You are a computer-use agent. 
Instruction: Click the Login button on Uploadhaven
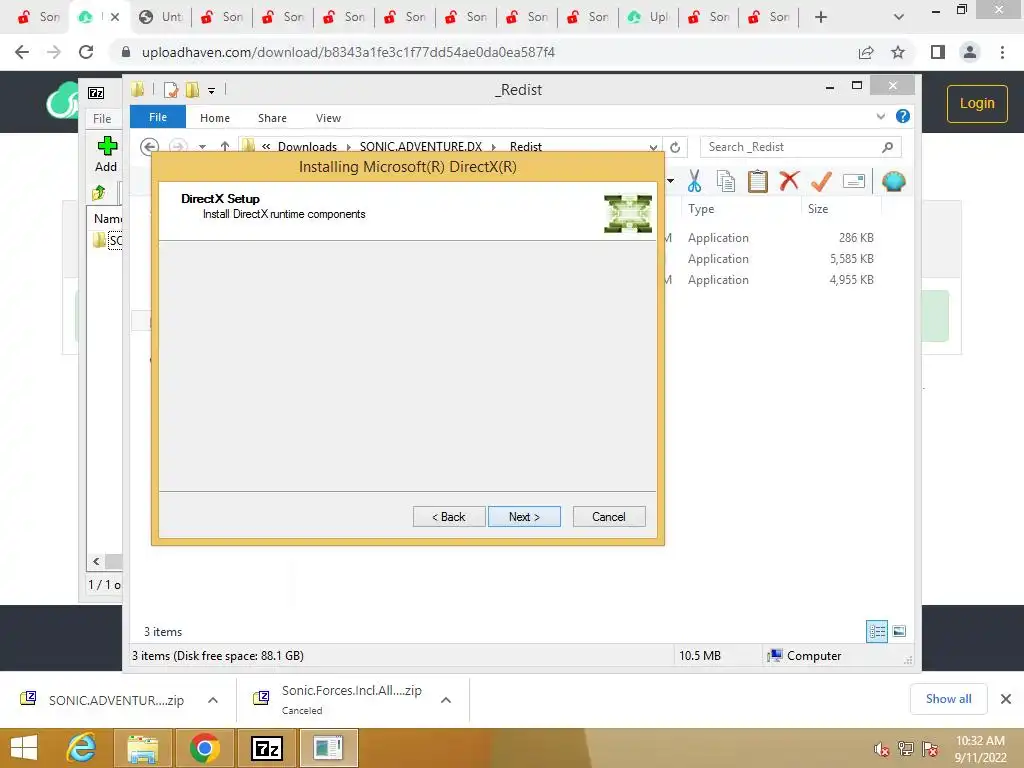[977, 103]
